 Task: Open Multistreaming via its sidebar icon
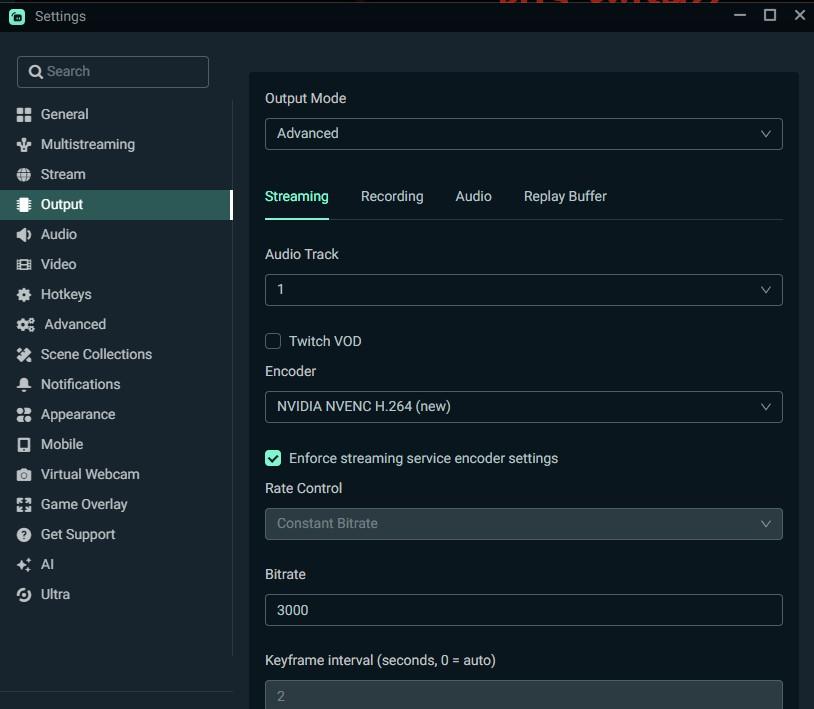(x=24, y=145)
